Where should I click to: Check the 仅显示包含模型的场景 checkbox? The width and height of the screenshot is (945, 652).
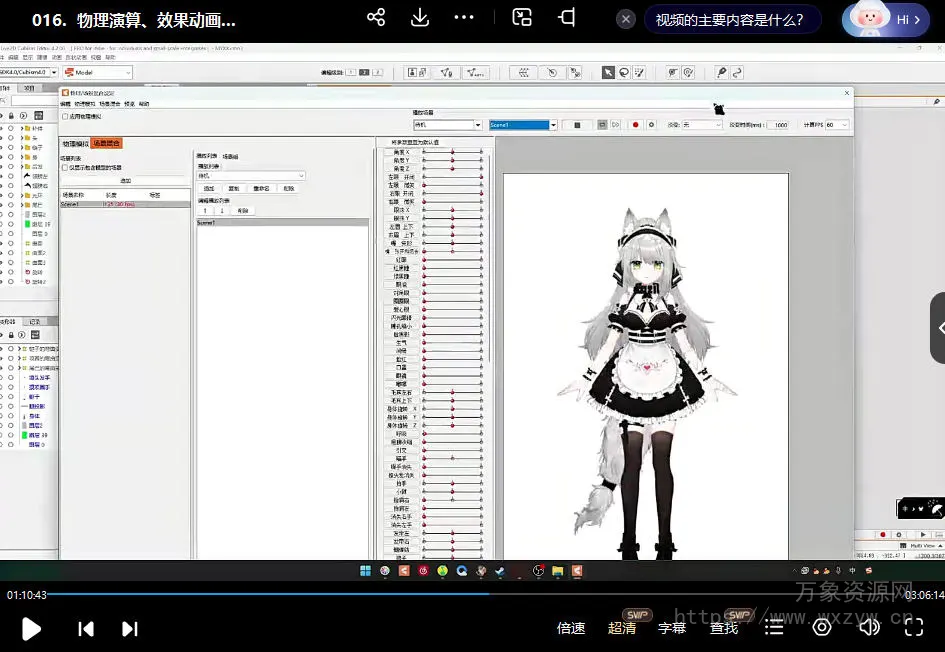click(x=65, y=167)
